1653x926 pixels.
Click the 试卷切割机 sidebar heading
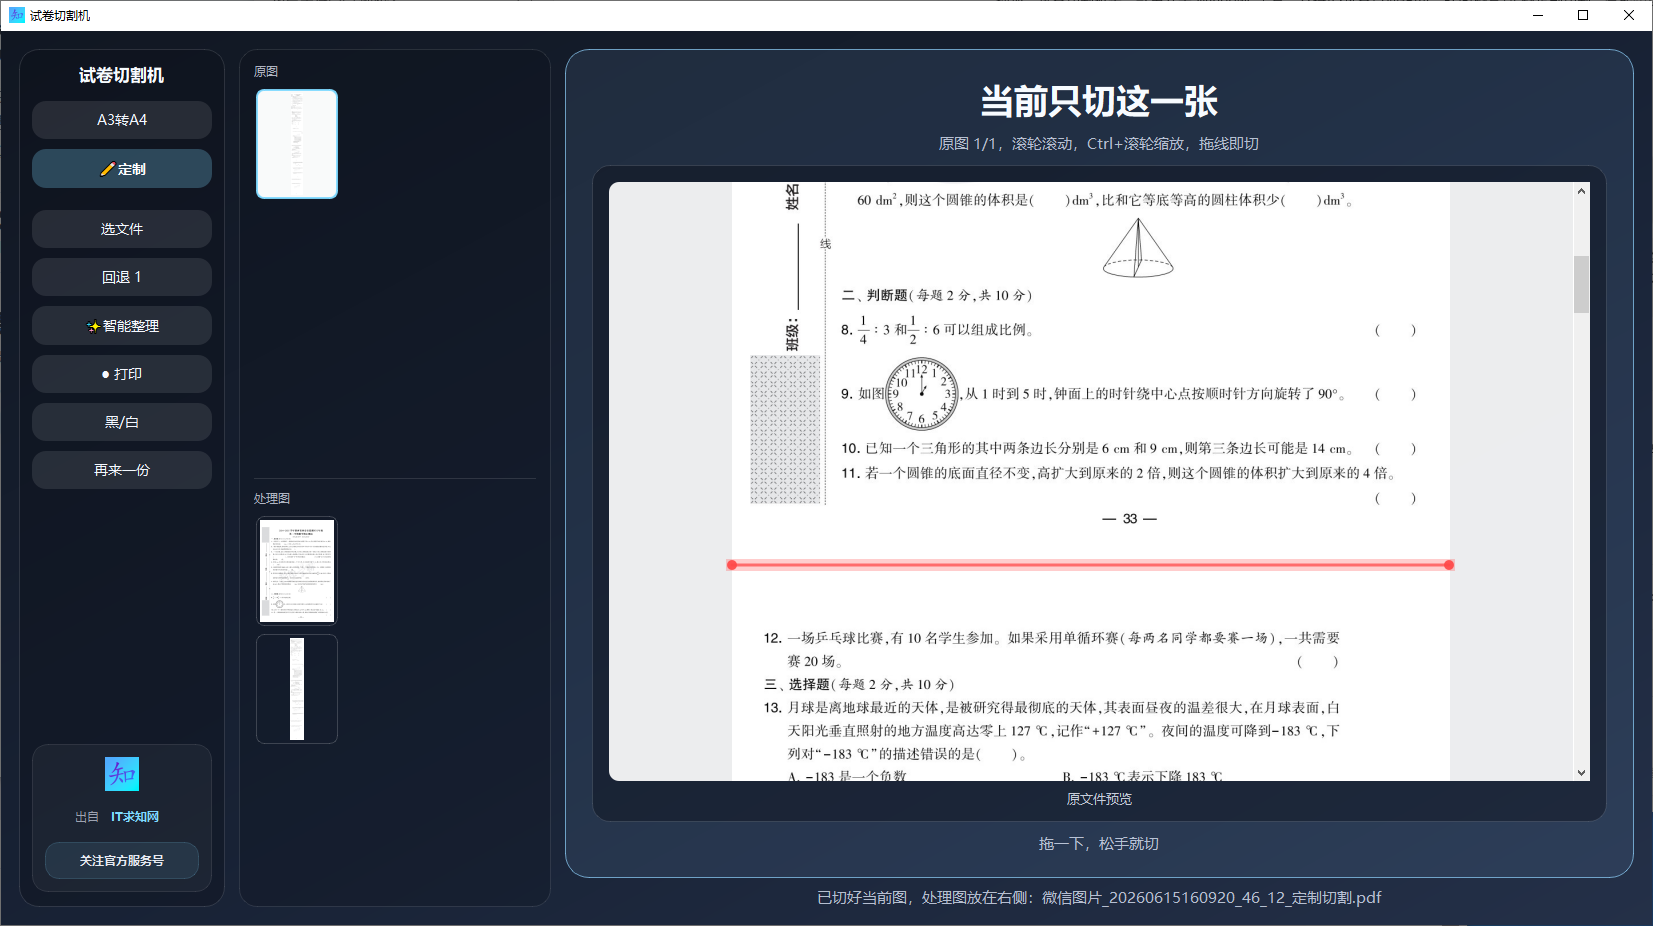pyautogui.click(x=122, y=75)
